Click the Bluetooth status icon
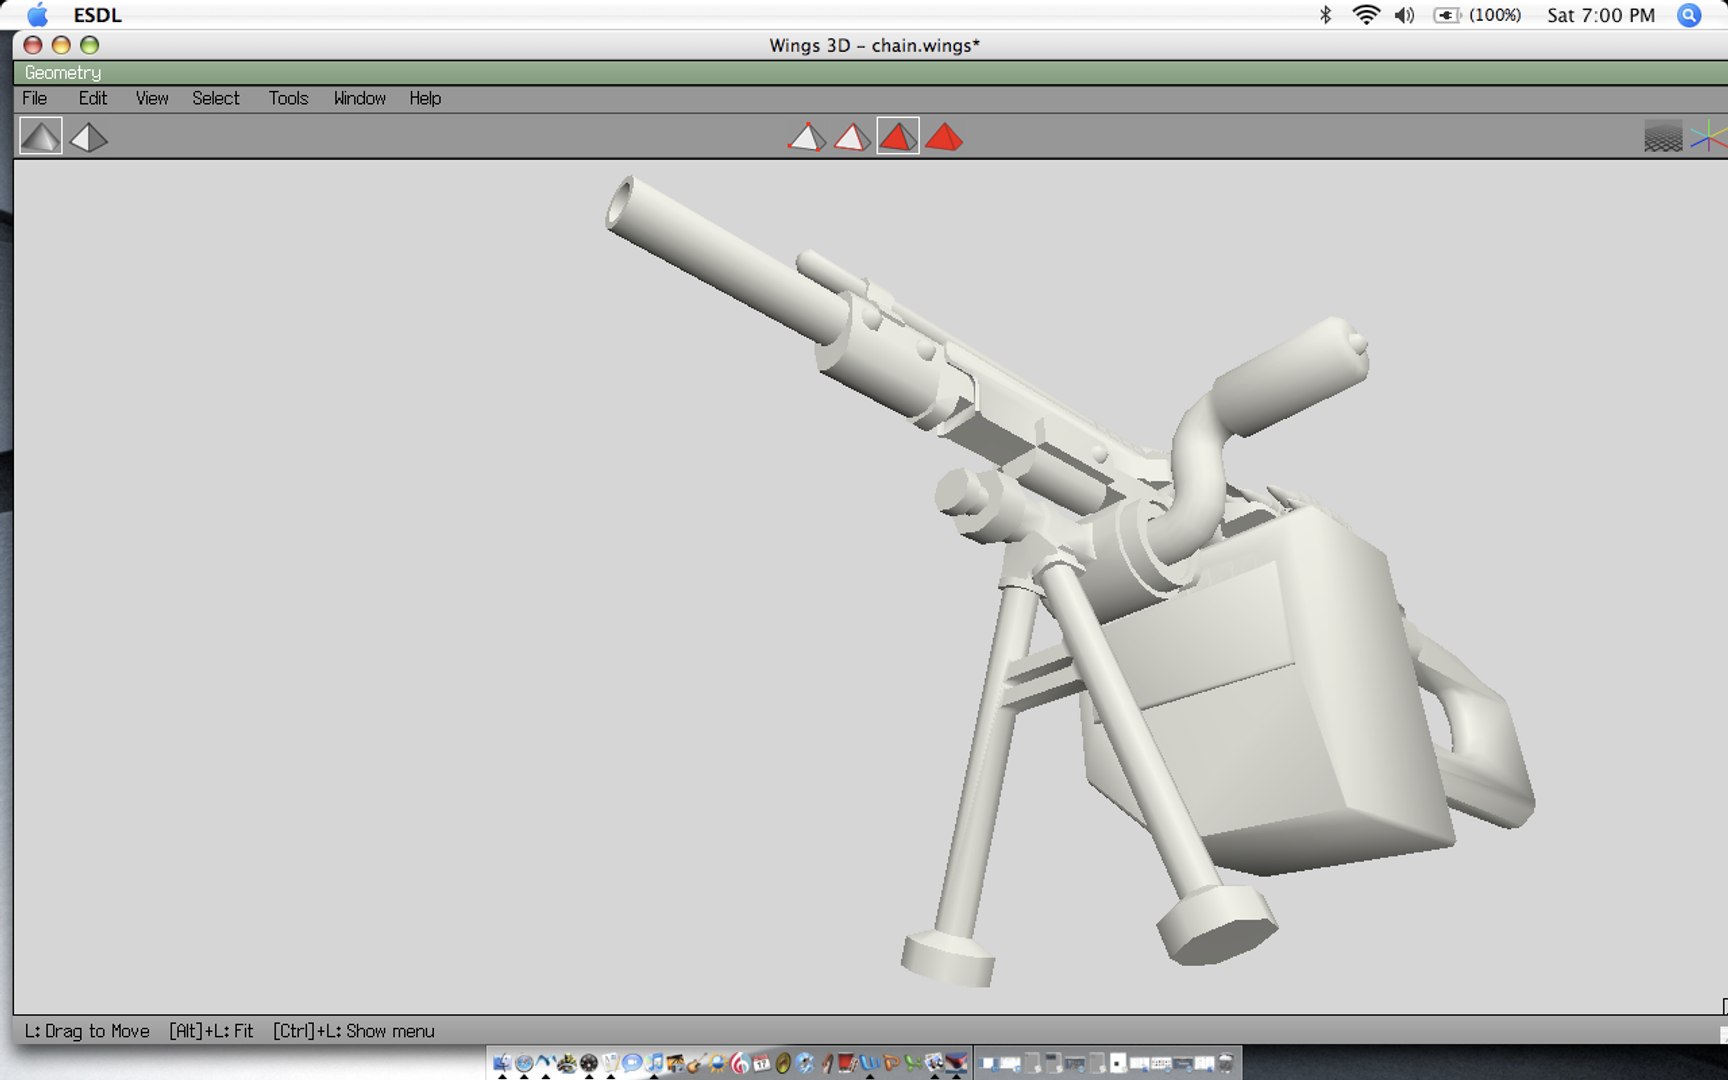This screenshot has width=1728, height=1080. point(1325,15)
